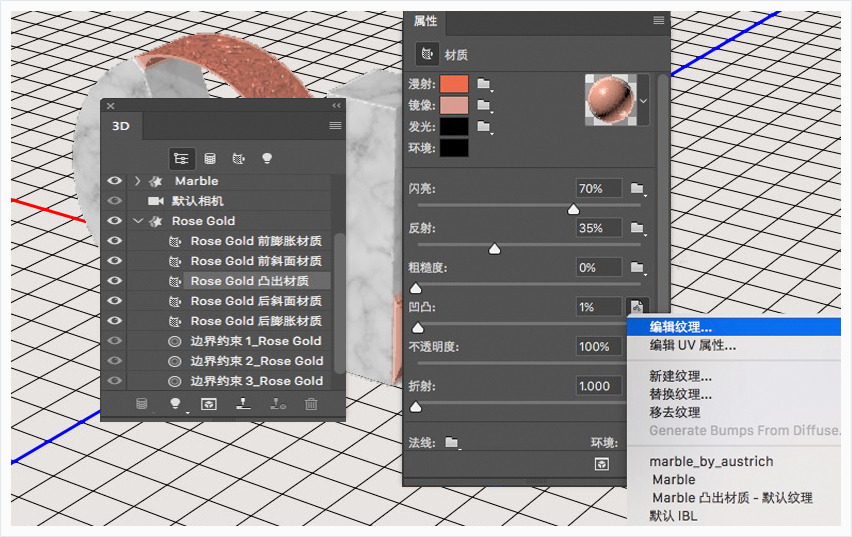Click the render icon at Properties panel bottom

click(x=602, y=464)
